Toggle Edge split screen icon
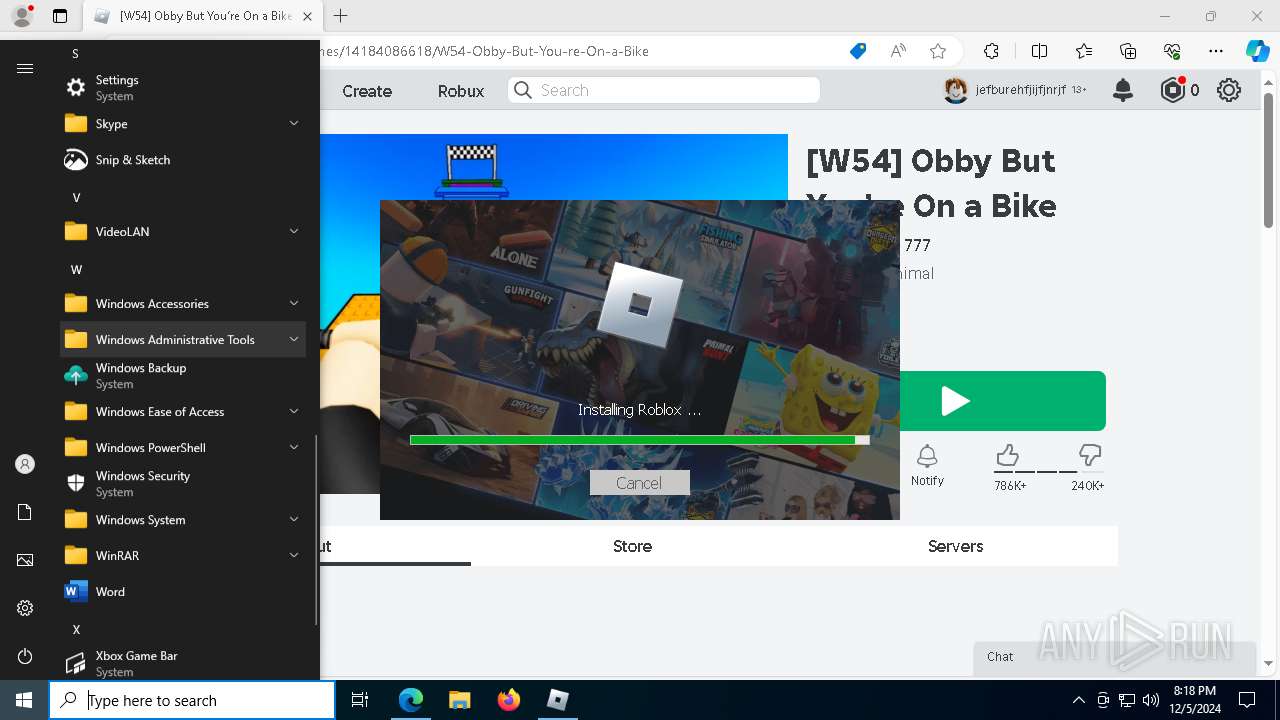This screenshot has width=1280, height=720. pyautogui.click(x=1039, y=51)
